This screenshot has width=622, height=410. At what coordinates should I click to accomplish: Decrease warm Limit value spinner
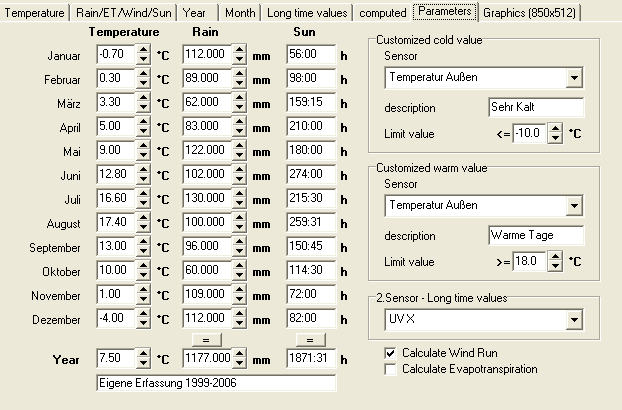tap(557, 267)
